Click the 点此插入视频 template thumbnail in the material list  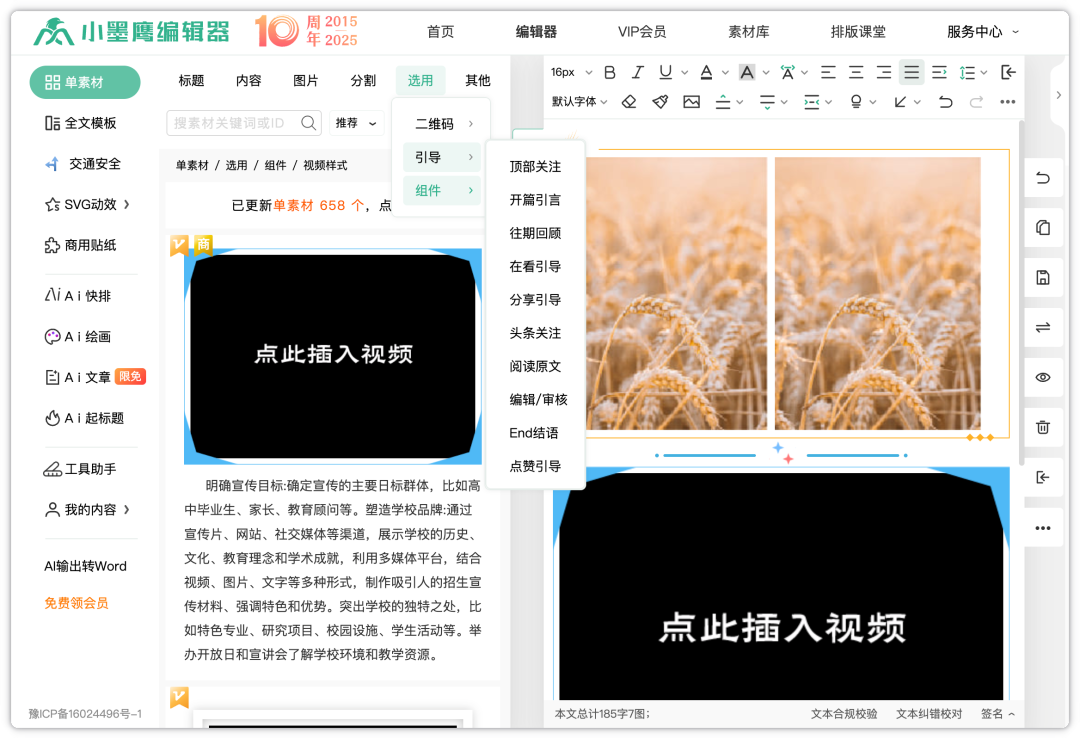point(333,355)
